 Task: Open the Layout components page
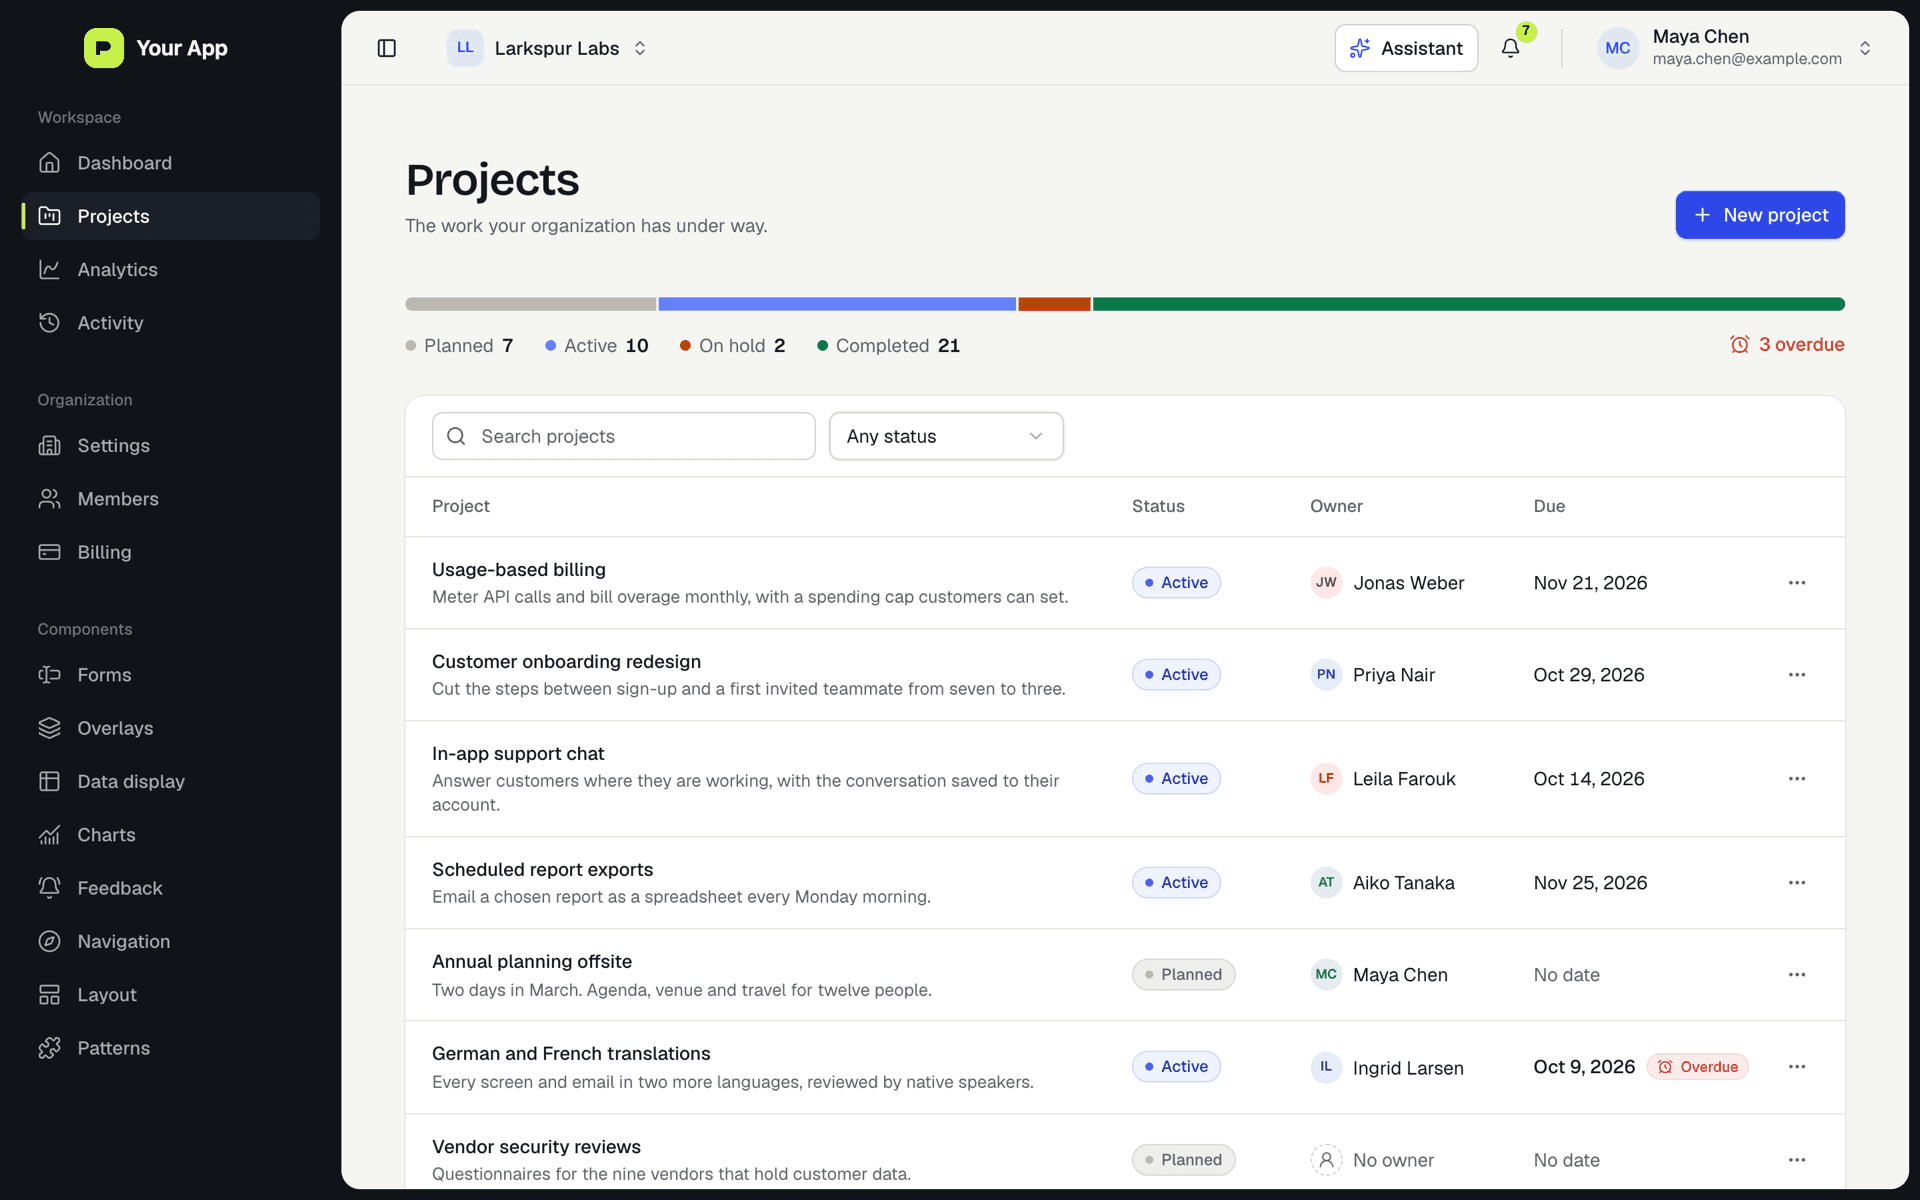click(171, 995)
